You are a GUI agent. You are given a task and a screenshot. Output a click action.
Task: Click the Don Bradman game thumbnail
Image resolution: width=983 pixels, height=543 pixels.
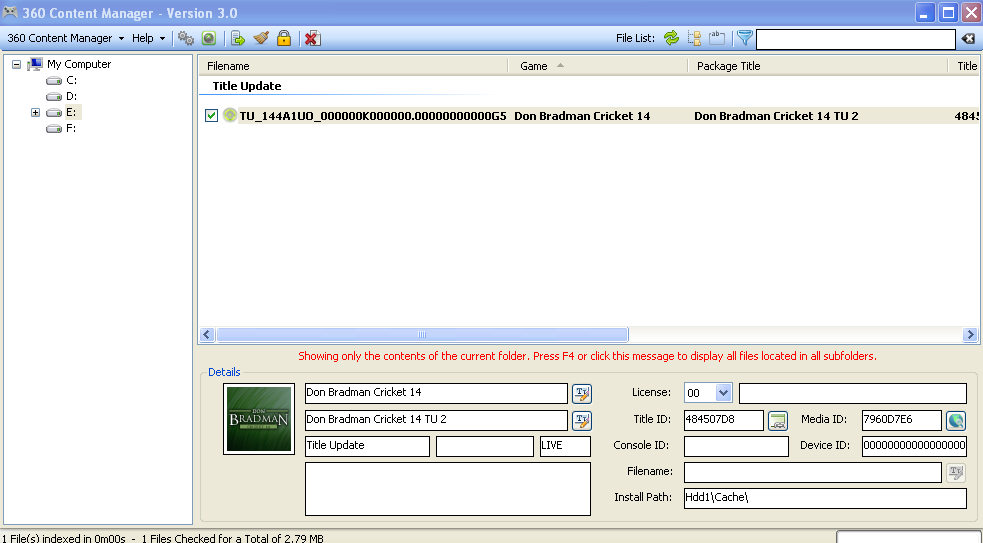tap(258, 419)
